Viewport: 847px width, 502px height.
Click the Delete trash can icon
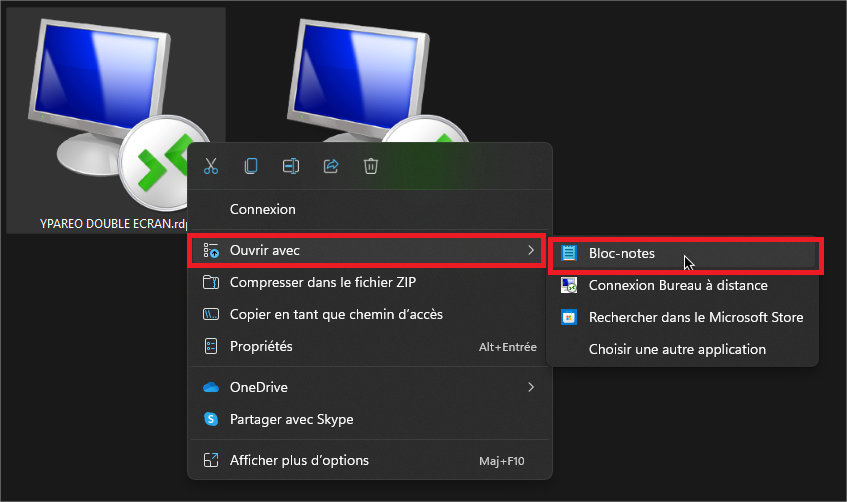tap(371, 166)
